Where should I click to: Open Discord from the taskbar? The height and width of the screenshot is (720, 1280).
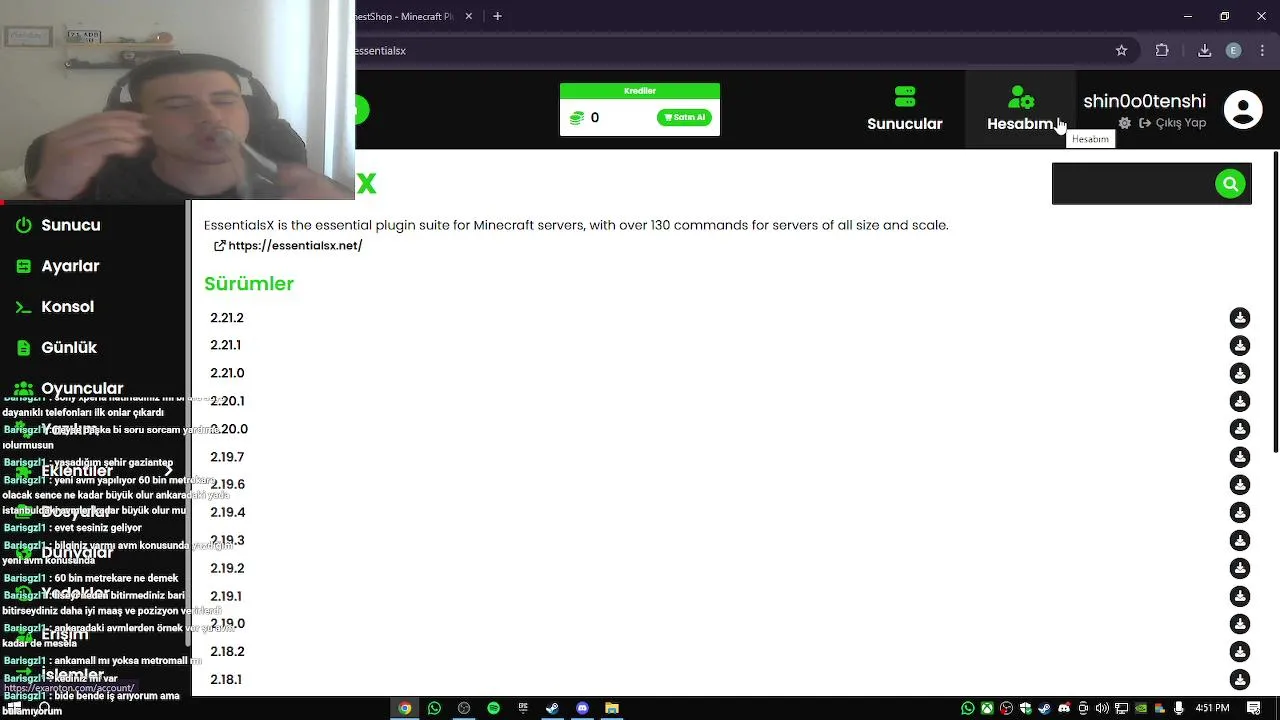[x=582, y=708]
